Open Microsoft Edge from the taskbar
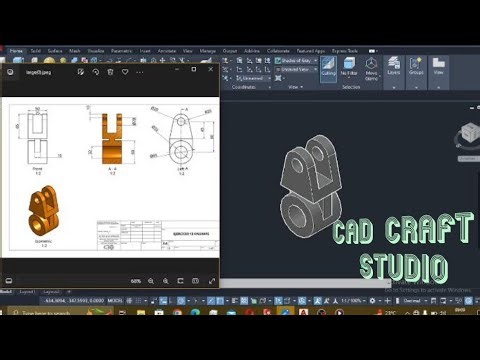Viewport: 480px width, 360px height. (x=195, y=312)
